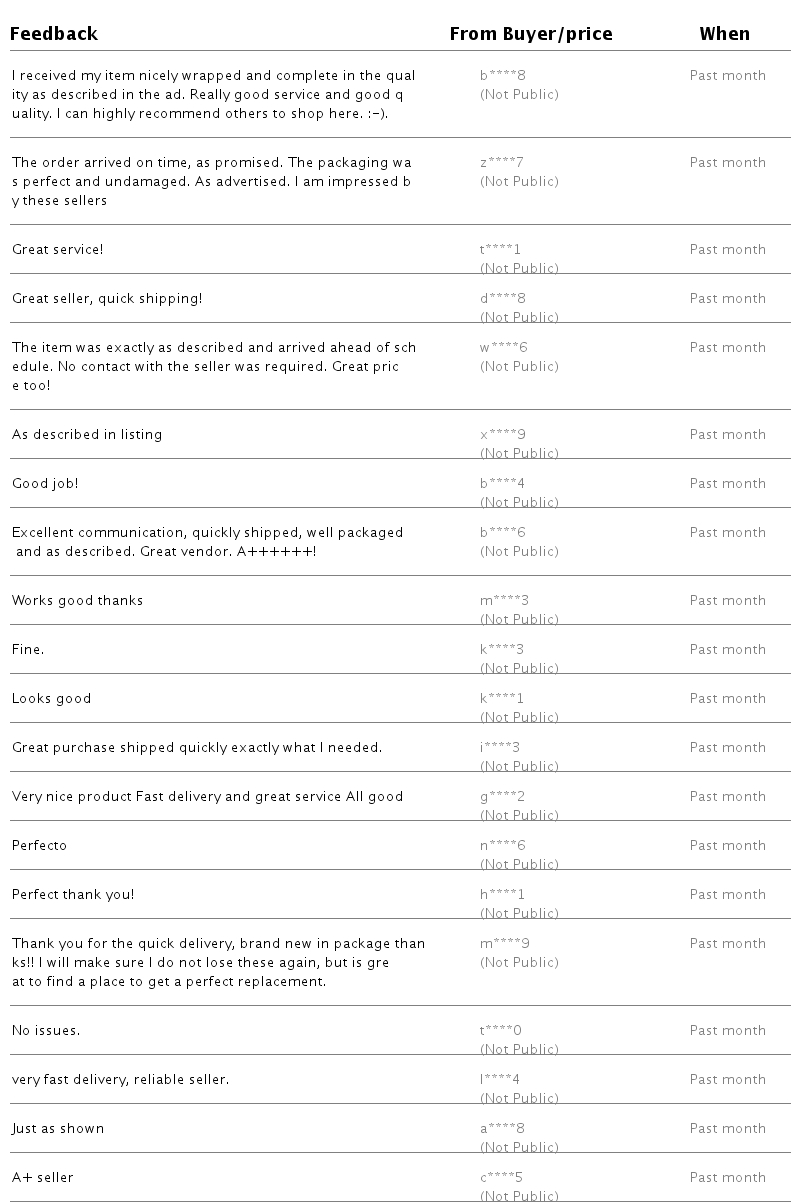The image size is (800, 1202).
Task: Select buyer b****8 username
Action: (503, 75)
